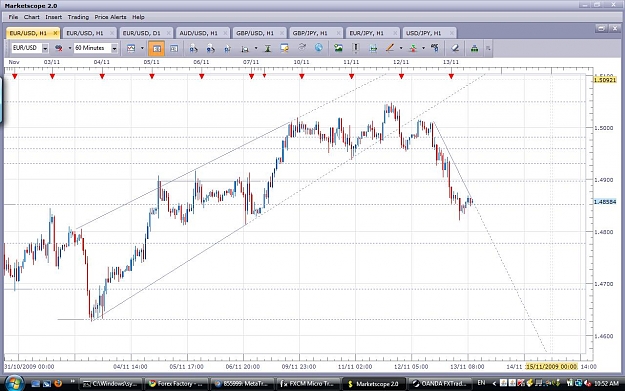The height and width of the screenshot is (391, 625).
Task: Close the EUR/USD, D1 tab
Action: (x=168, y=33)
